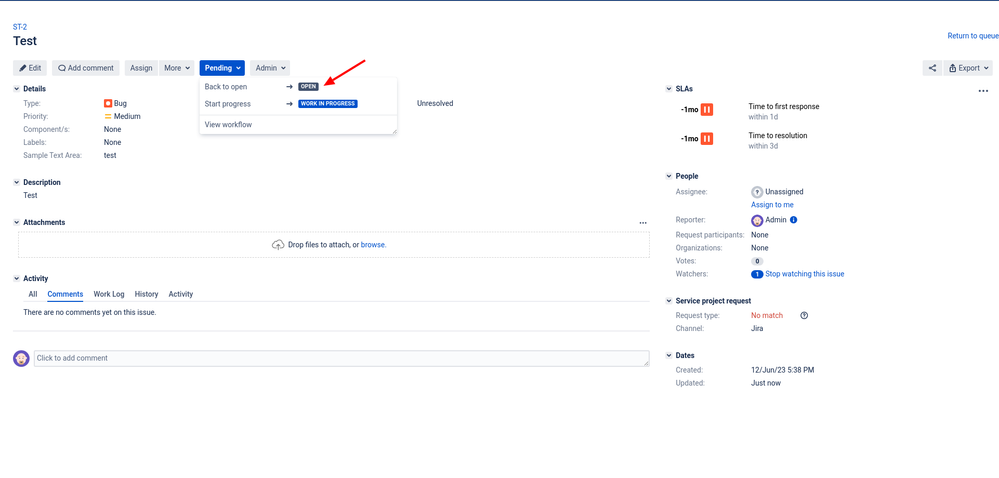Click the issue title 'Test'

[25, 41]
